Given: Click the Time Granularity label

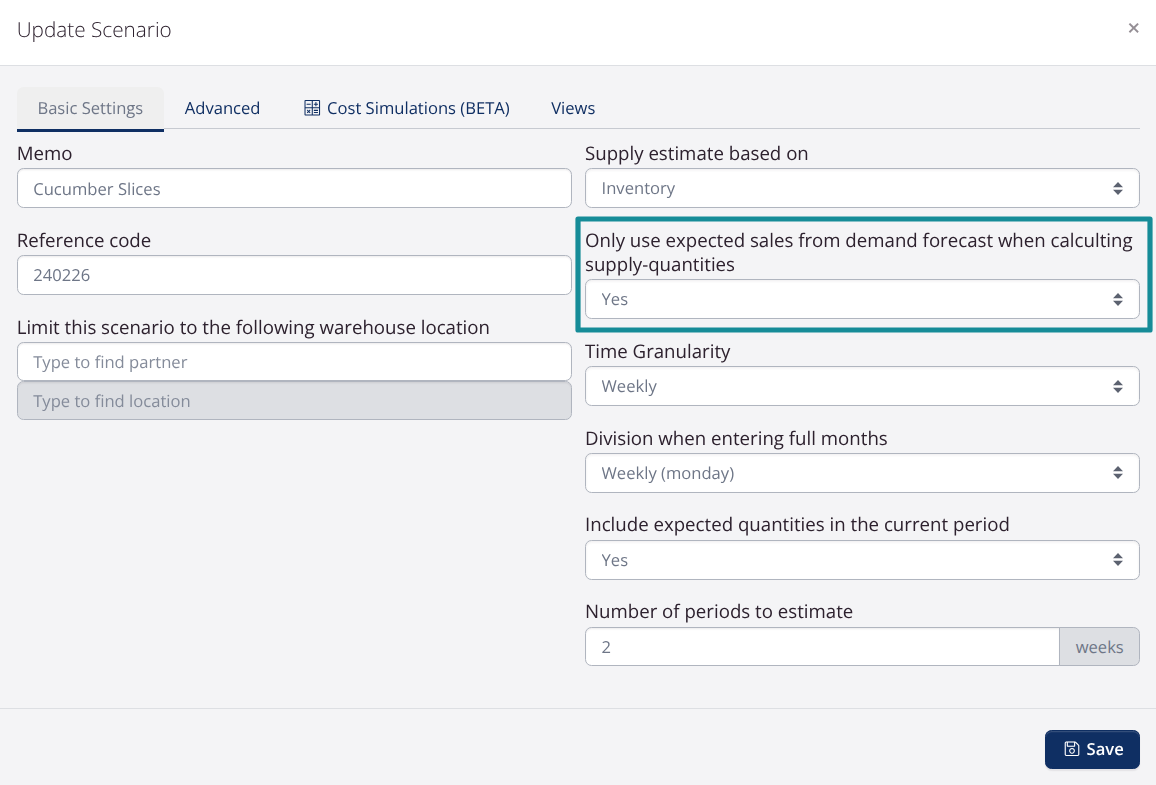Looking at the screenshot, I should pos(658,352).
